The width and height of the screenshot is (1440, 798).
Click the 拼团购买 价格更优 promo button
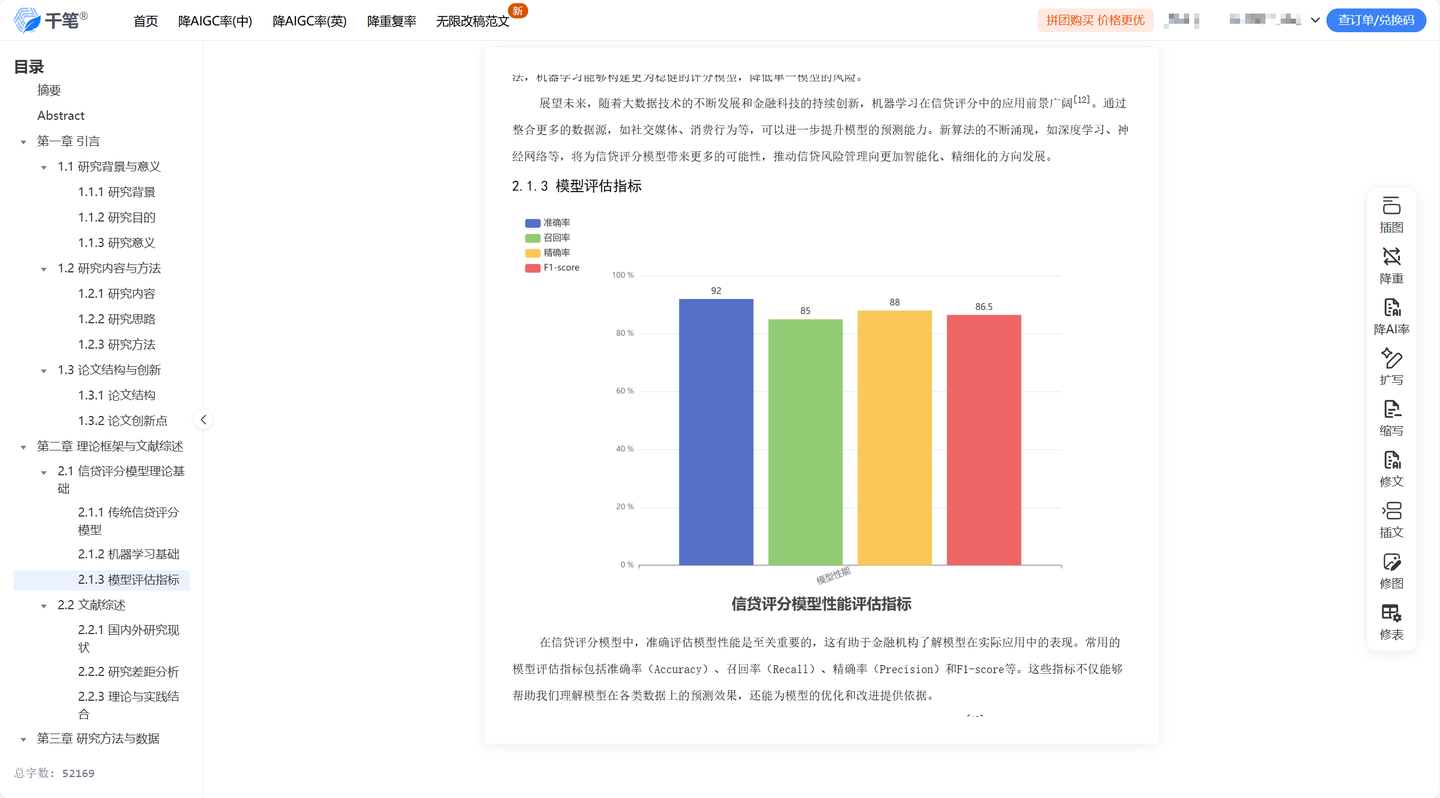1095,20
